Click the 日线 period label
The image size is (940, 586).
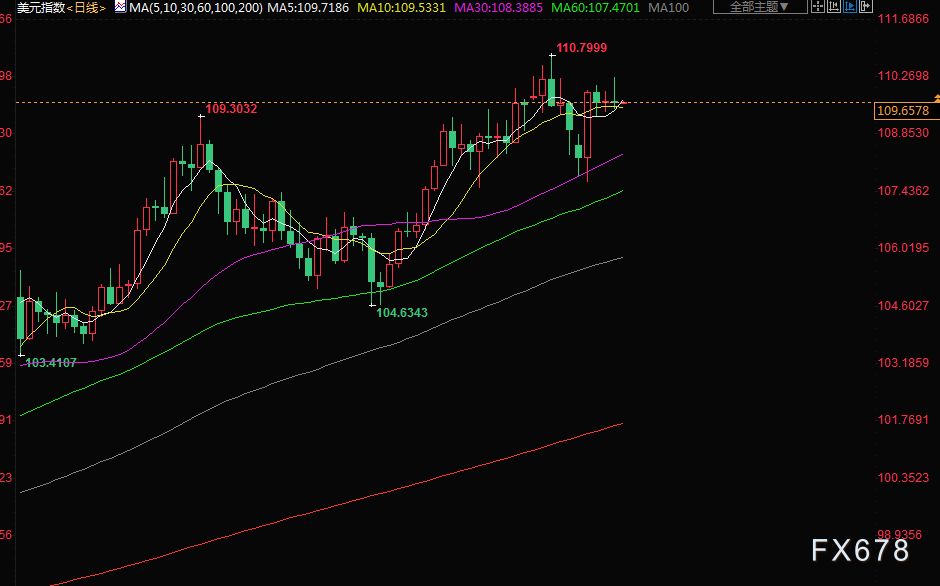tap(86, 8)
